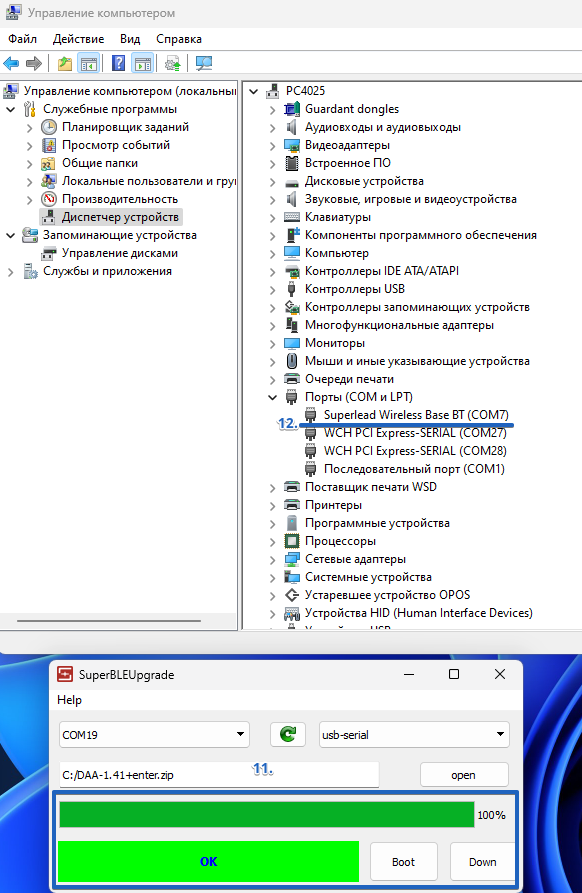Collapse the Служебные программы node

pos(11,109)
